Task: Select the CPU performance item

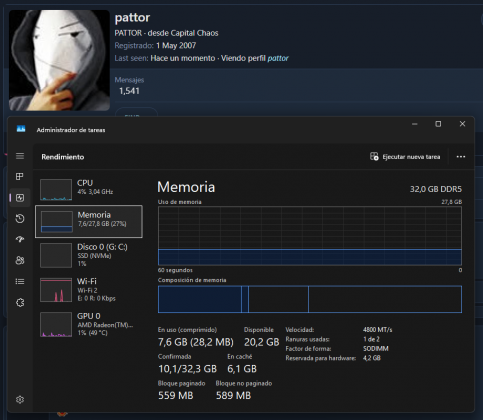Action: pos(89,189)
